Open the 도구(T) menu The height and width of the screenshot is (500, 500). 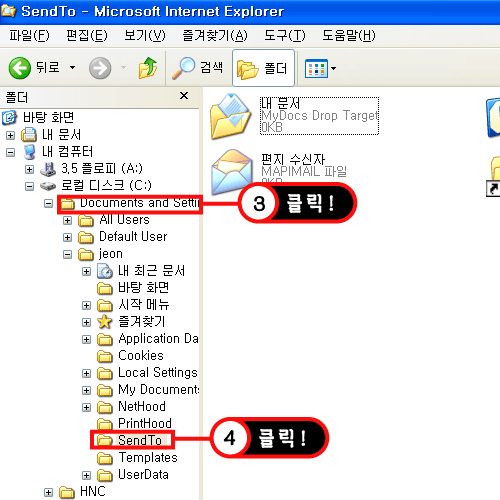[285, 35]
